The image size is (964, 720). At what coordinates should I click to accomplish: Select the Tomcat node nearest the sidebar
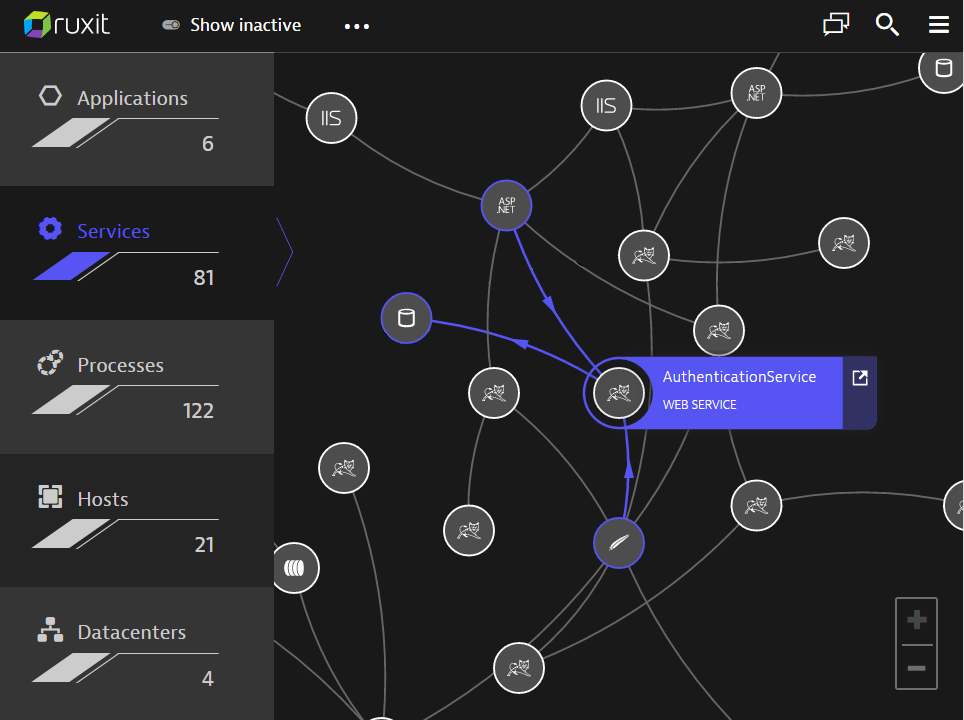pyautogui.click(x=344, y=468)
